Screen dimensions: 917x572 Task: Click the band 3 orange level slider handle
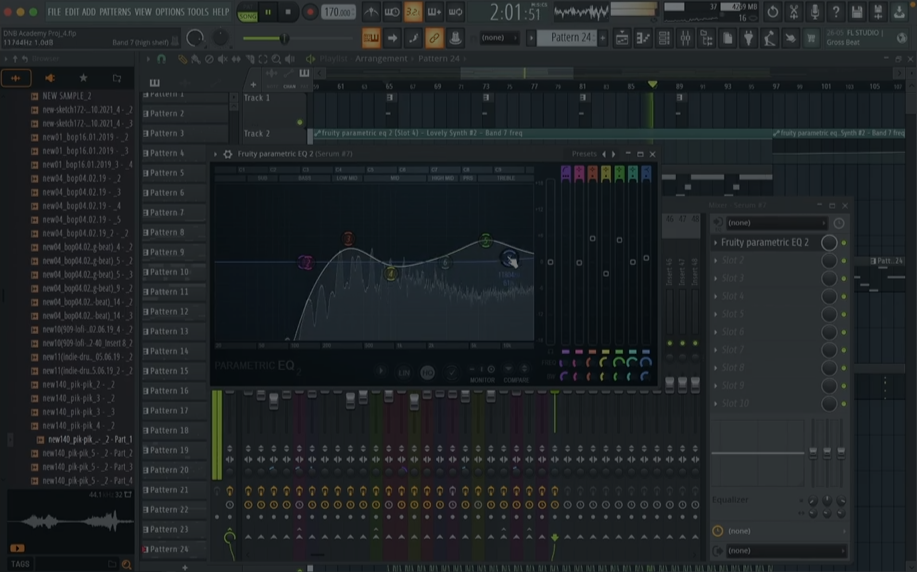pos(592,239)
